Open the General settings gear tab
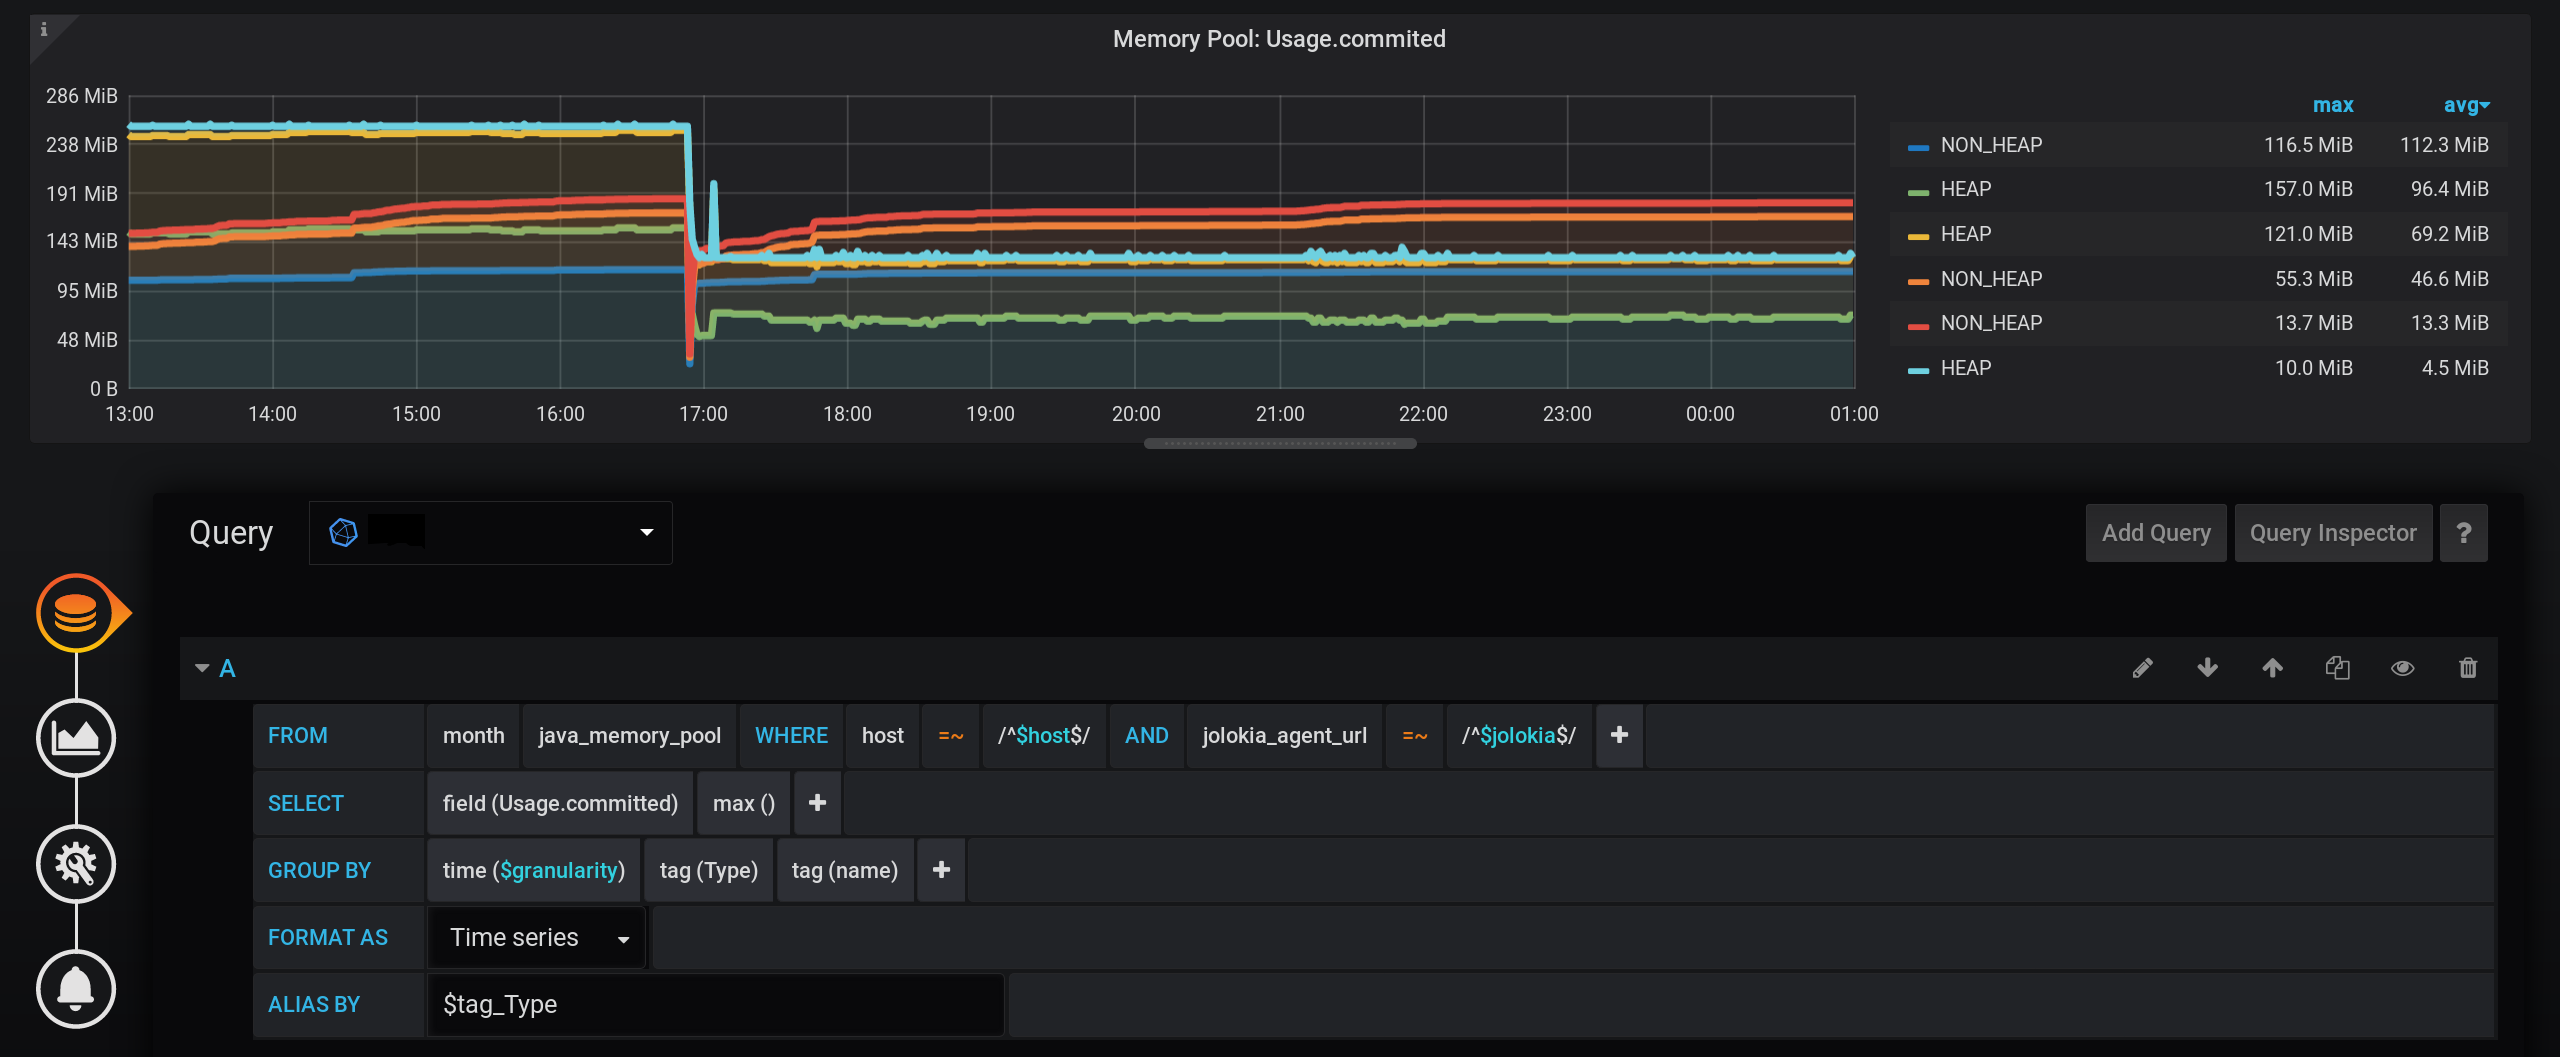 point(77,863)
